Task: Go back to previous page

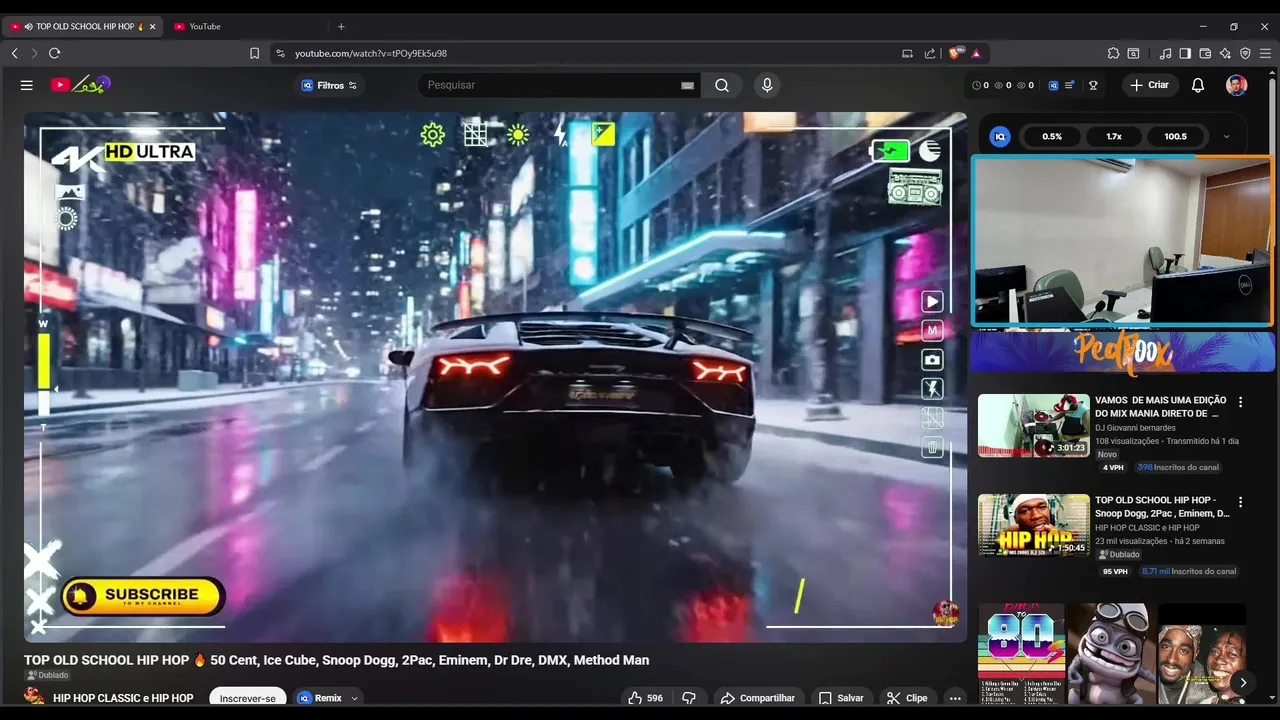Action: (x=14, y=53)
